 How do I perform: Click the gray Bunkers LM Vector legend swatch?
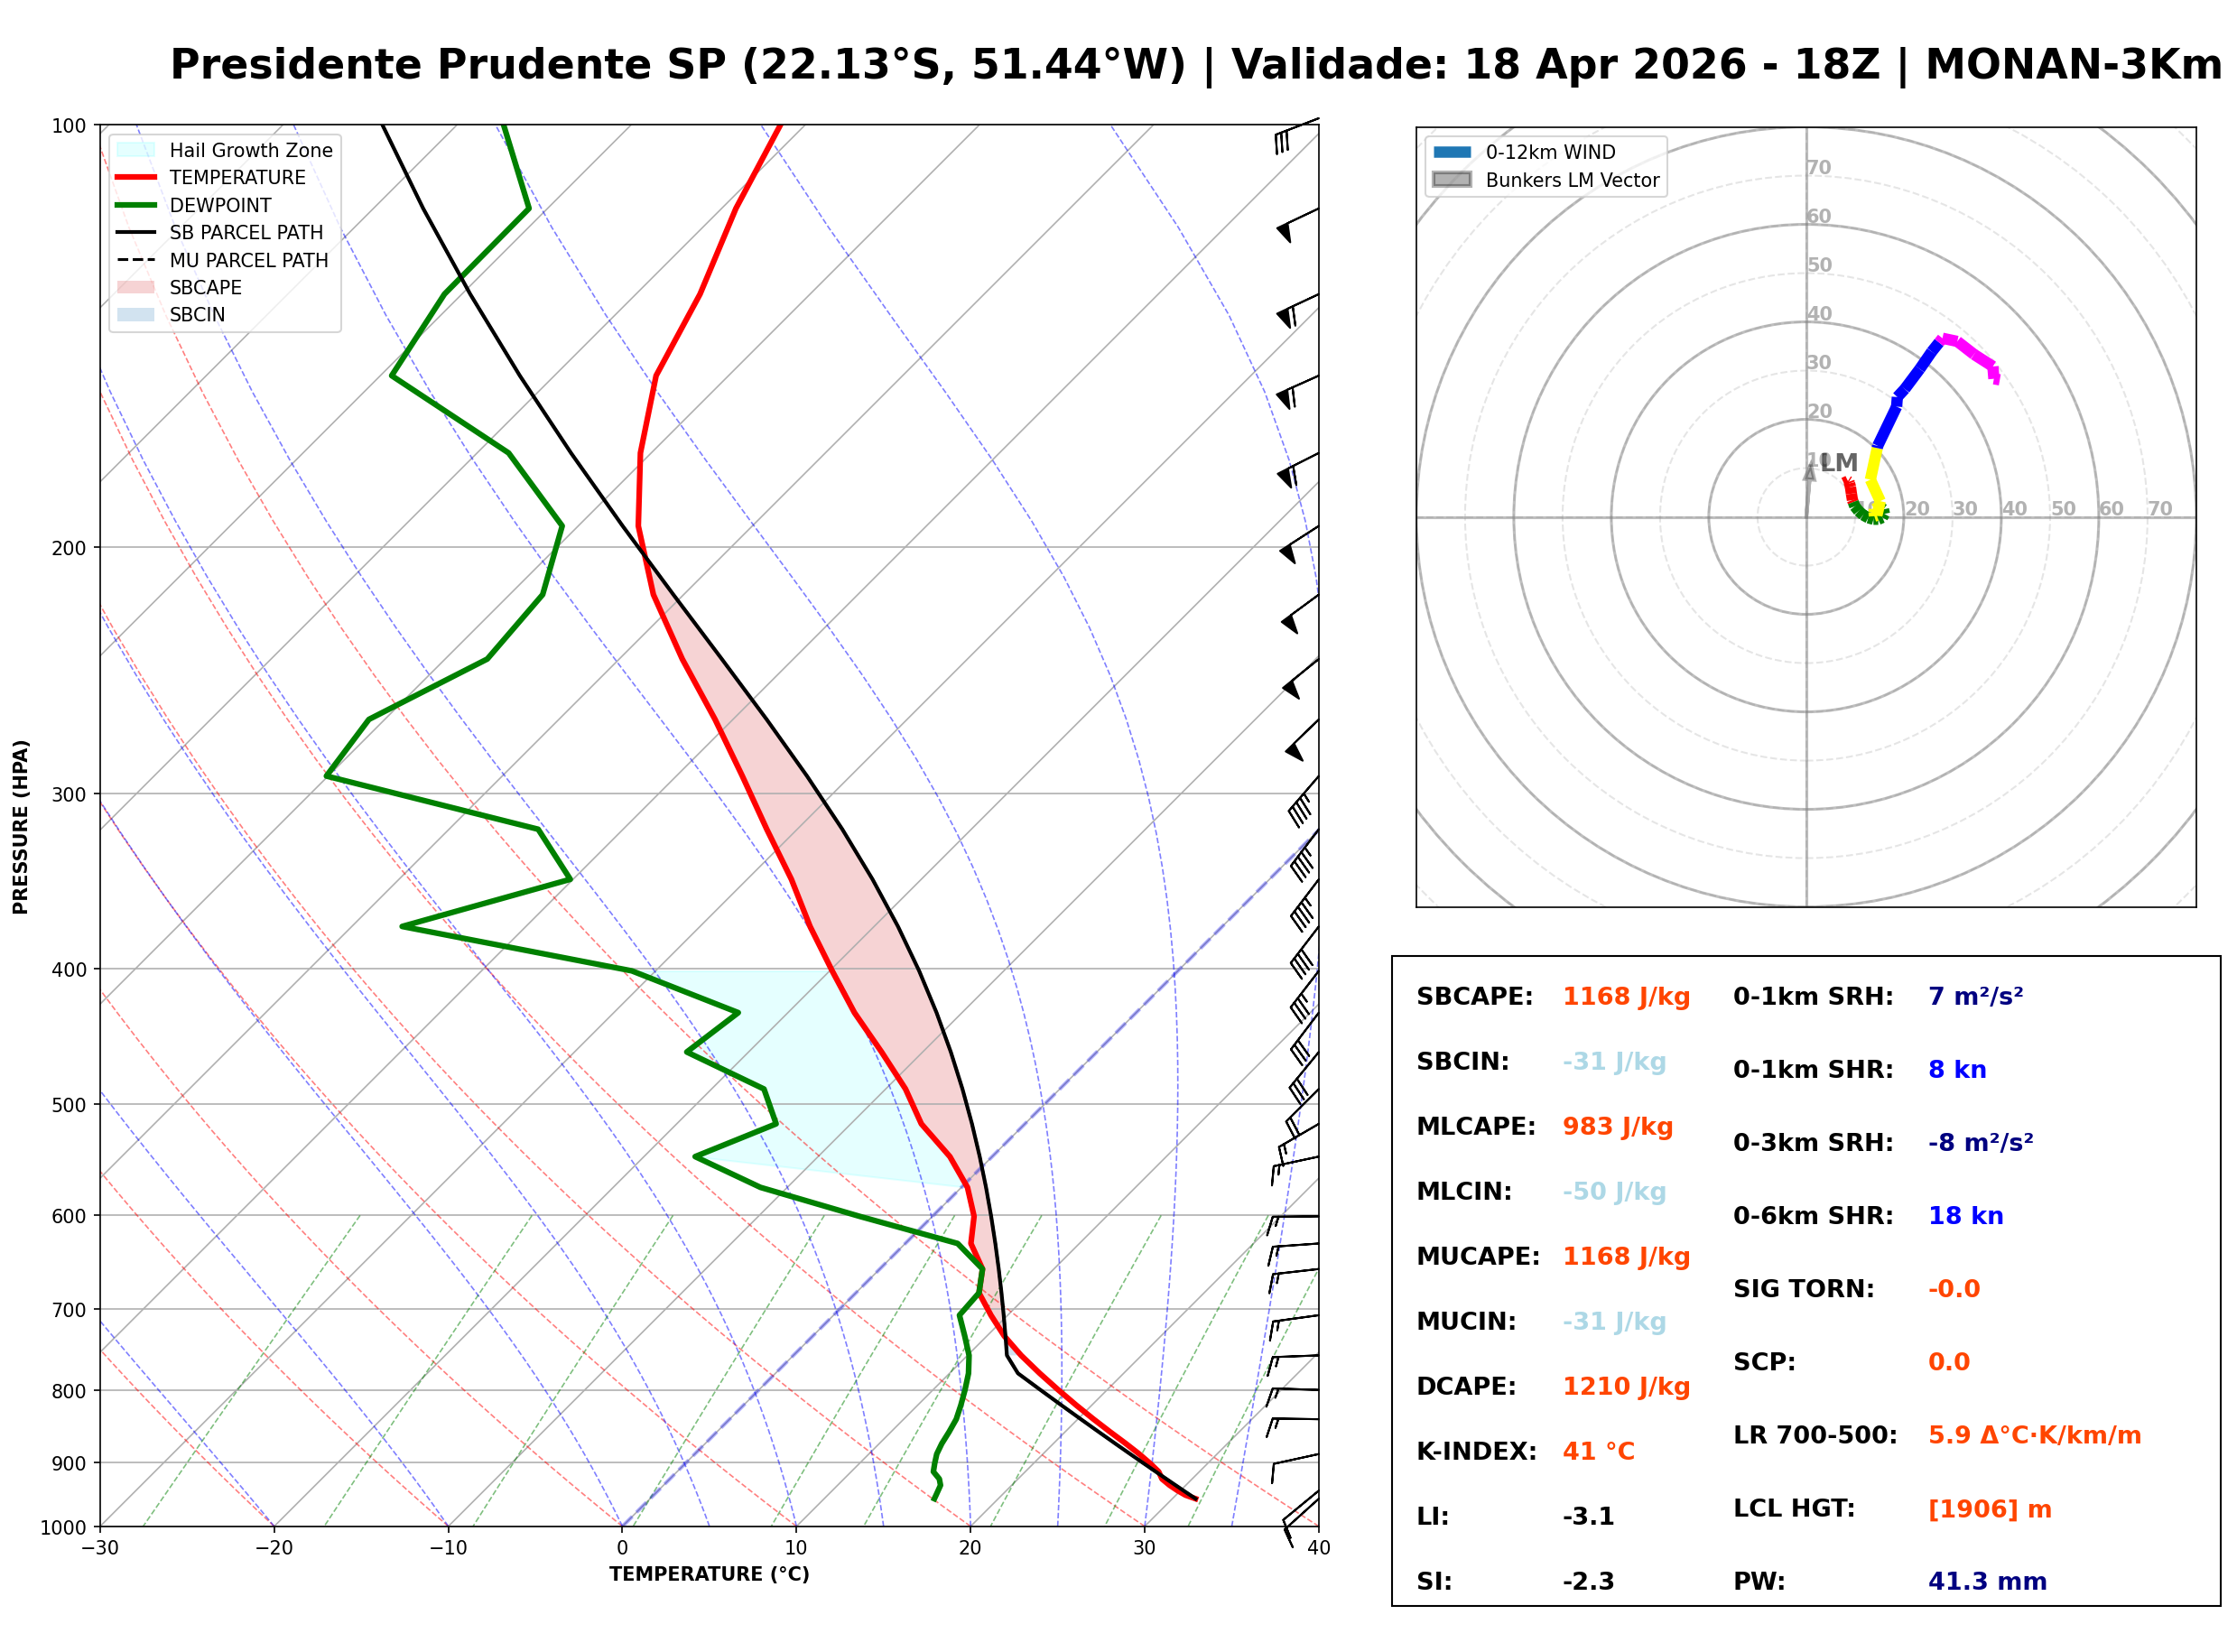pyautogui.click(x=1452, y=180)
